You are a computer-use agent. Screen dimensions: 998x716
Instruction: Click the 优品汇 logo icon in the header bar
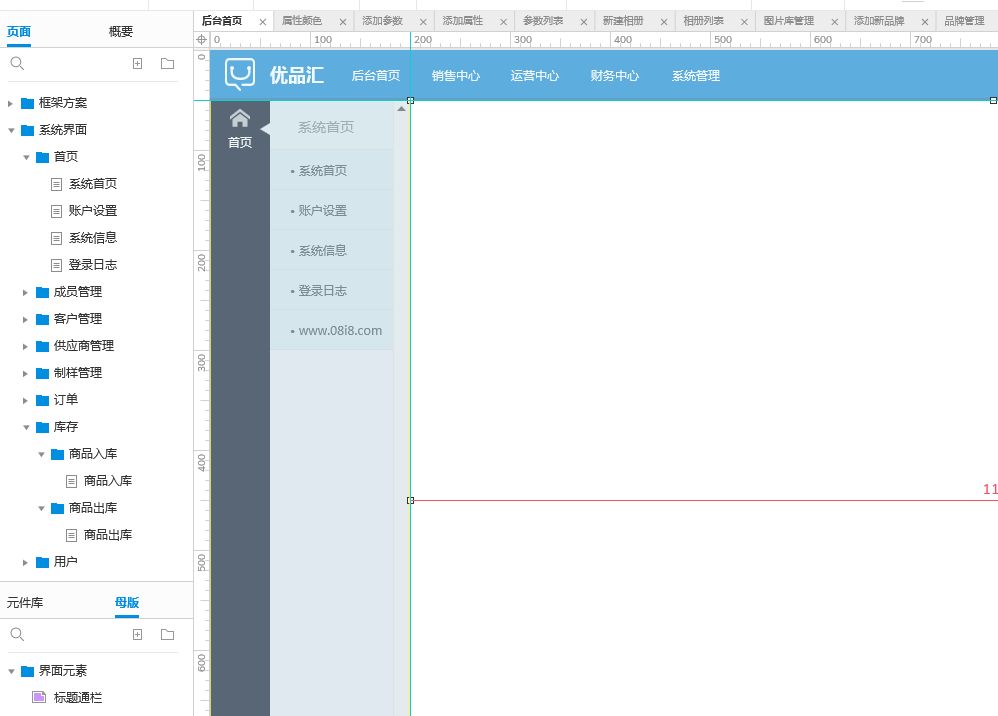coord(240,74)
